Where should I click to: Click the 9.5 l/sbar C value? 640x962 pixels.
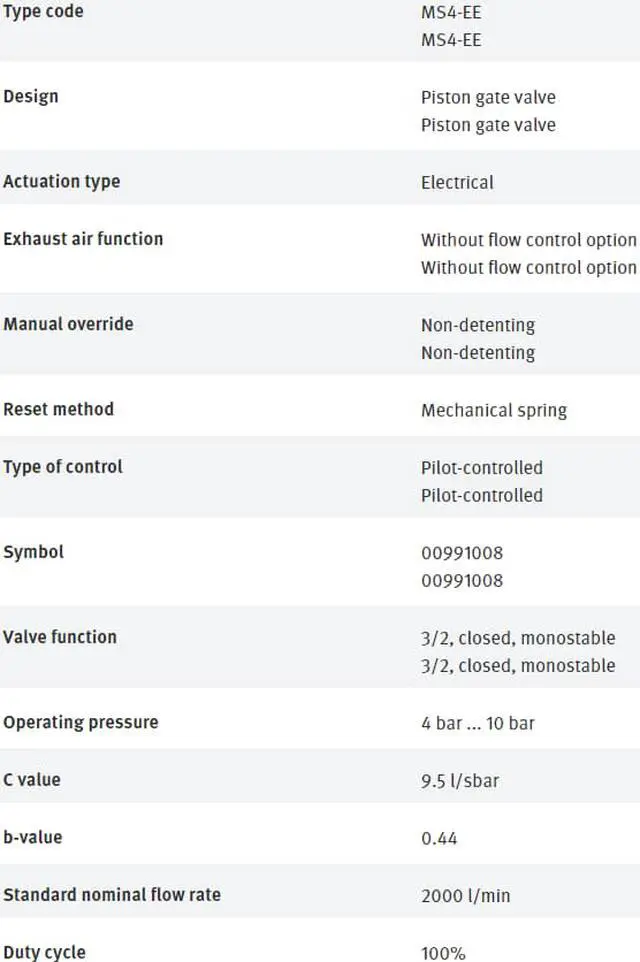tap(460, 781)
